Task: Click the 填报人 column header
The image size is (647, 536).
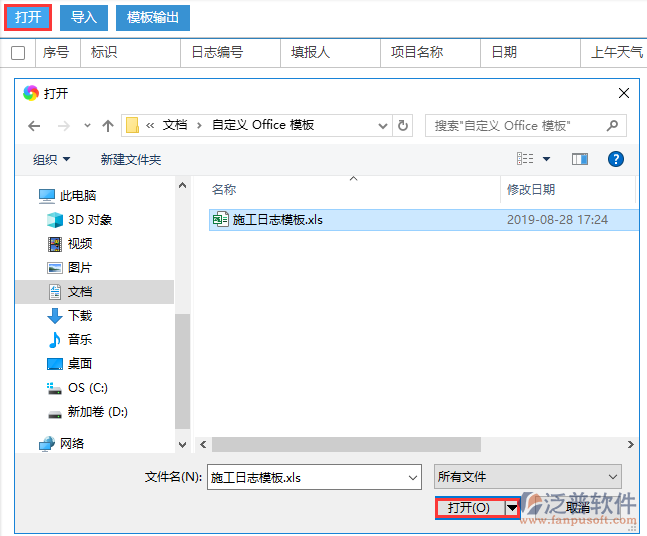Action: click(330, 52)
